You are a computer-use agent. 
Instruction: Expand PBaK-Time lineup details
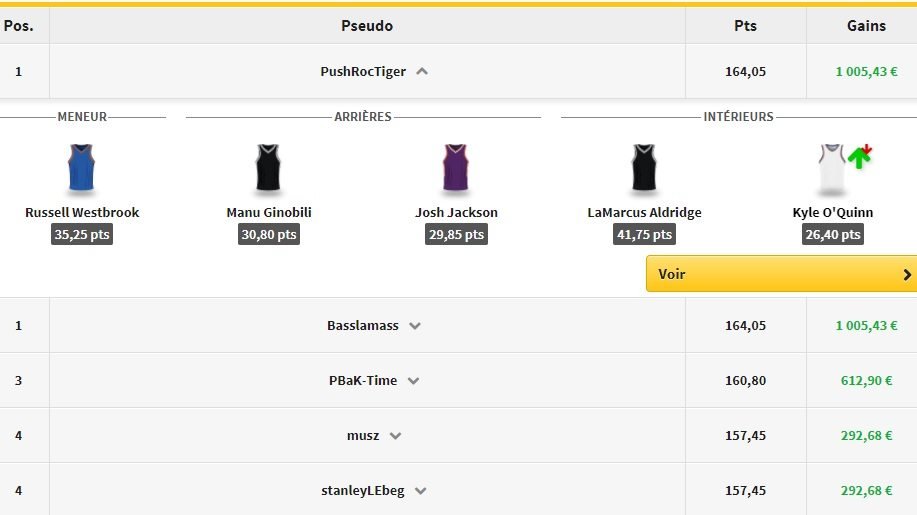click(413, 381)
